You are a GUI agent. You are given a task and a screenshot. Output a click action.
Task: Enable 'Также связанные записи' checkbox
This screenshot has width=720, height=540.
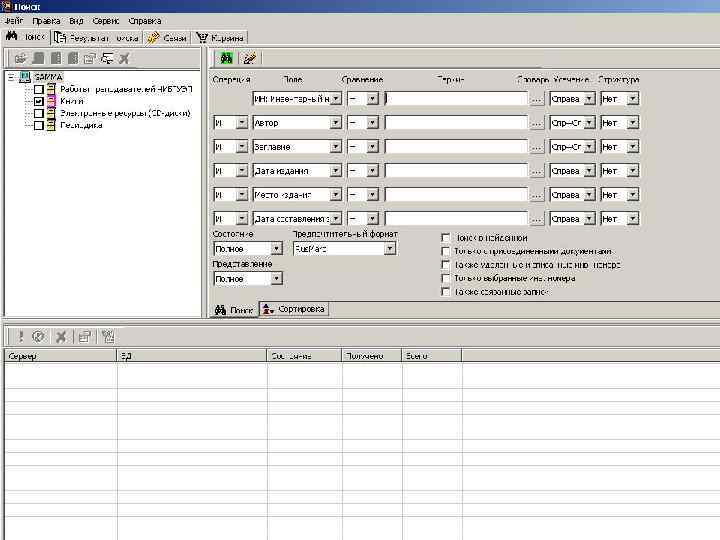pyautogui.click(x=445, y=292)
